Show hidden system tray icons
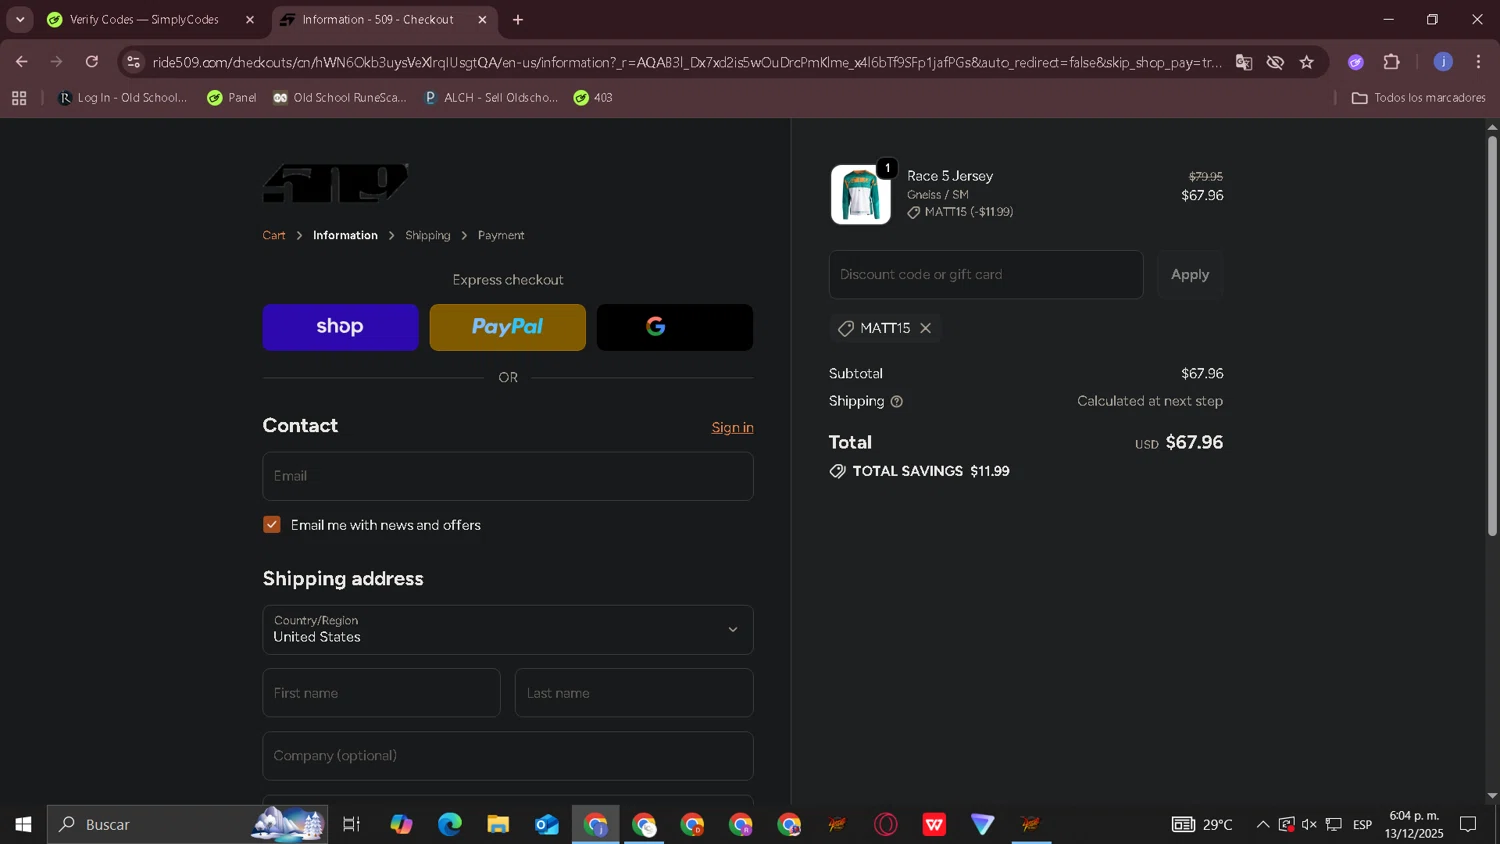The image size is (1500, 844). pyautogui.click(x=1263, y=825)
